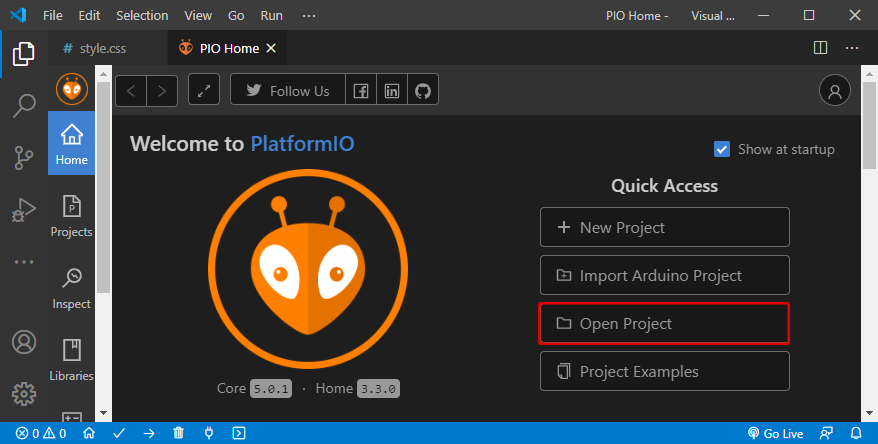
Task: Follow PlatformIO on Twitter
Action: [x=288, y=90]
